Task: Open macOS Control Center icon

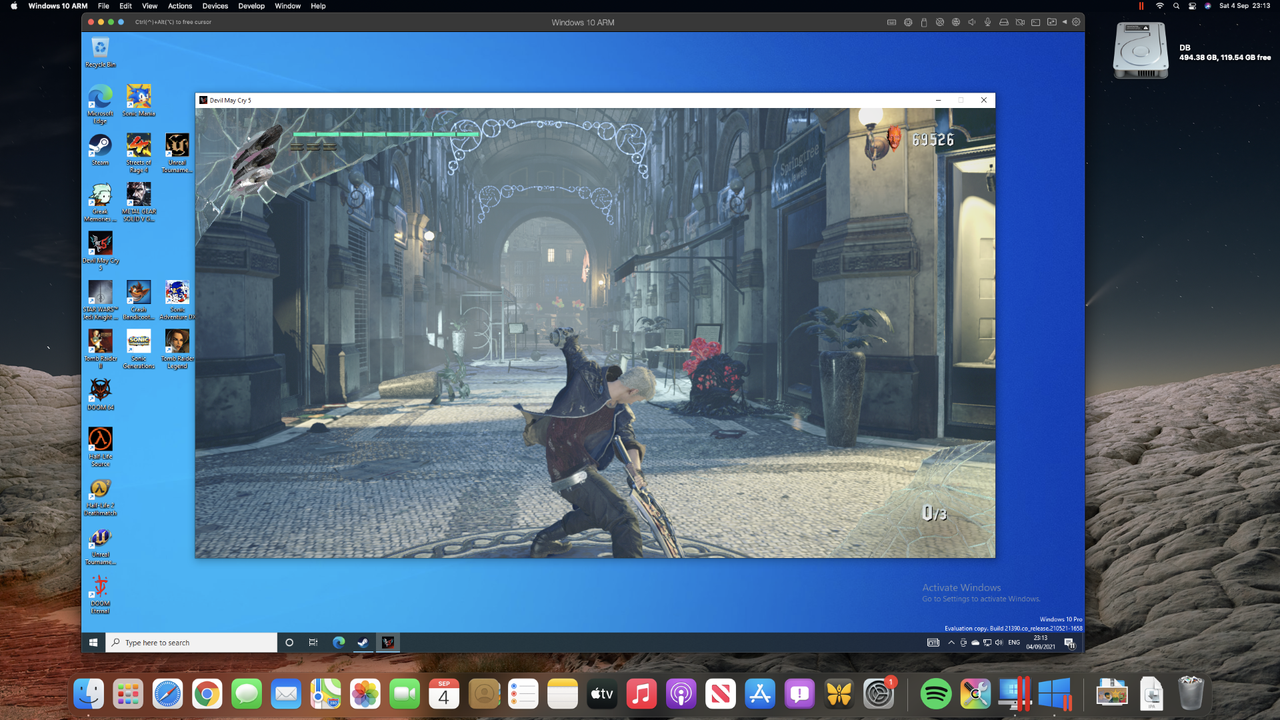Action: tap(1192, 6)
